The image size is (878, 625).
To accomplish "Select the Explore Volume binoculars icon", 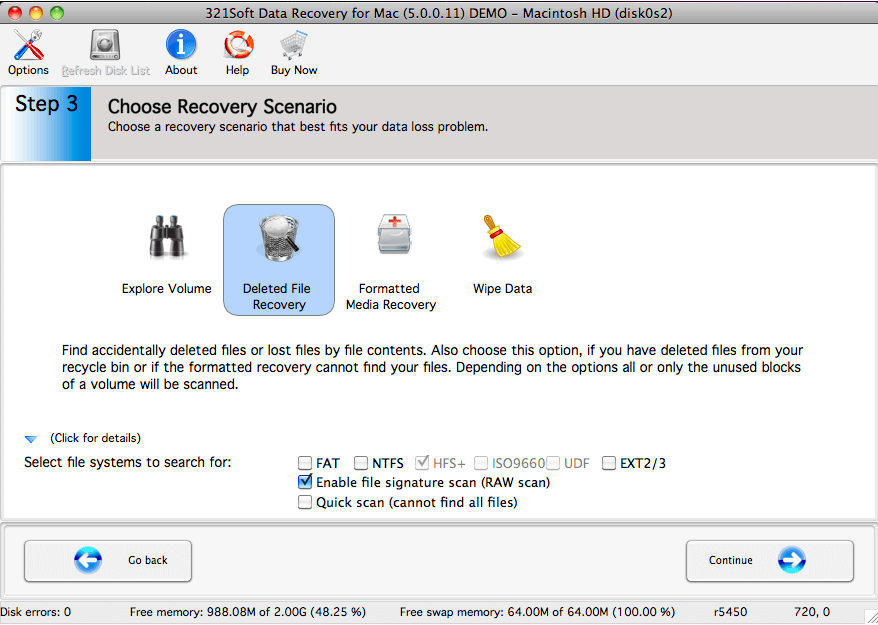I will coord(167,237).
